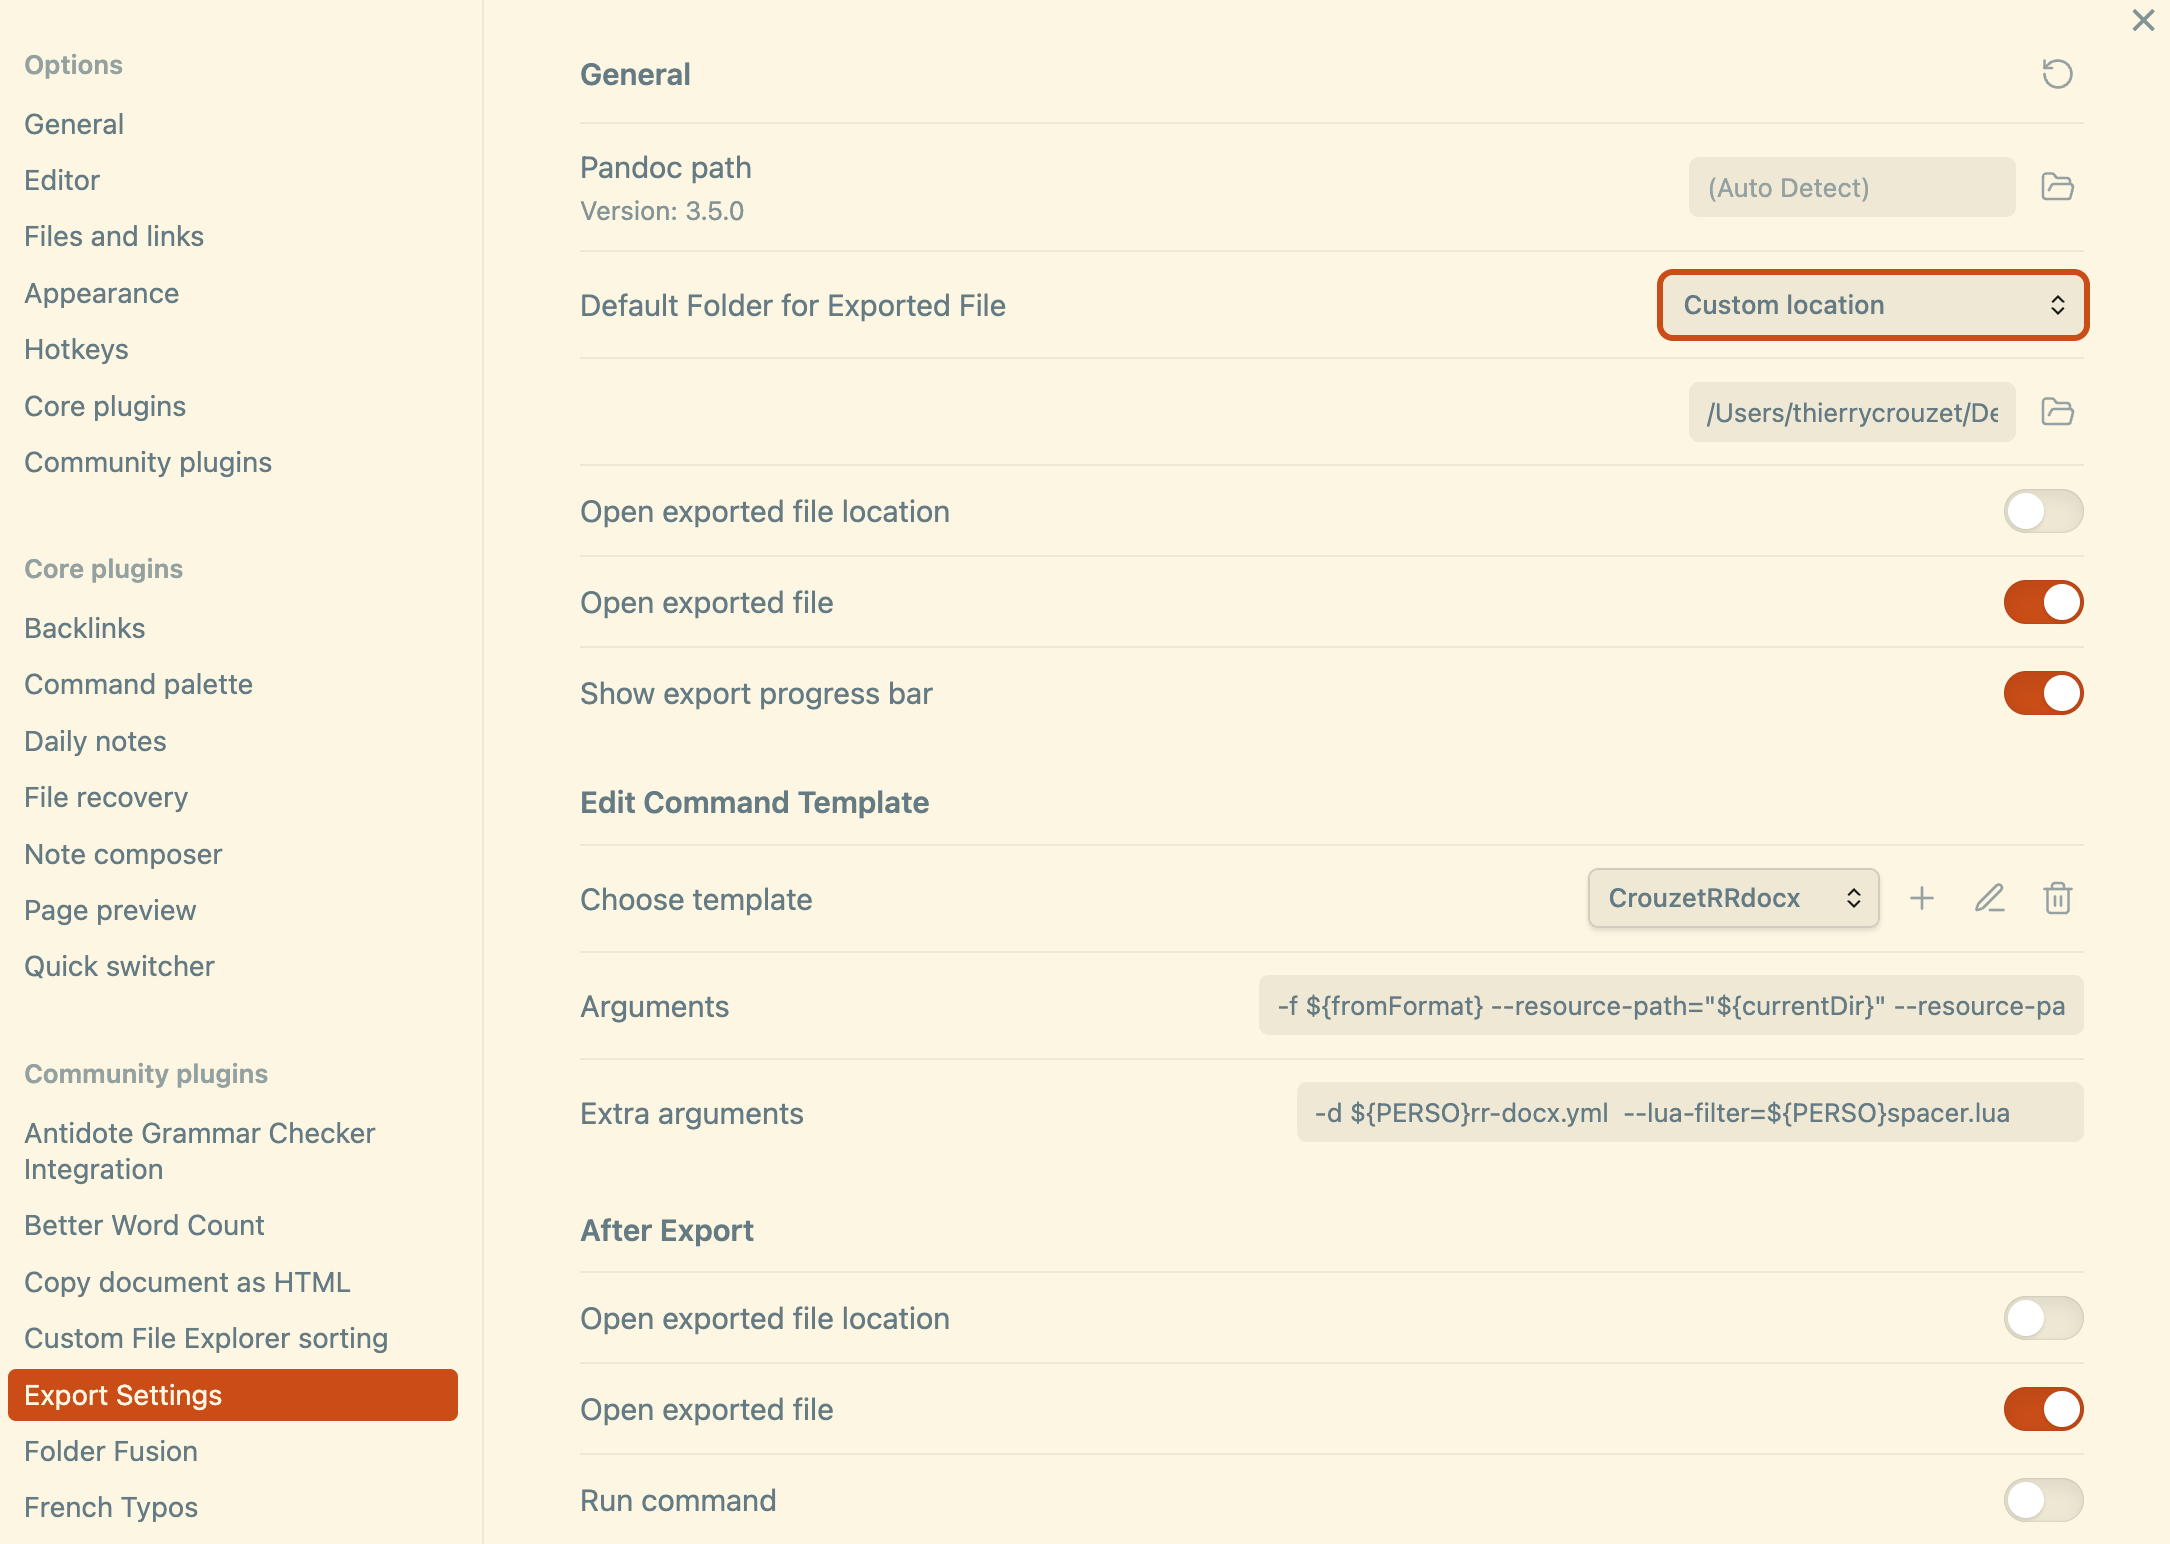
Task: Select Folder Fusion plugin settings
Action: (111, 1451)
